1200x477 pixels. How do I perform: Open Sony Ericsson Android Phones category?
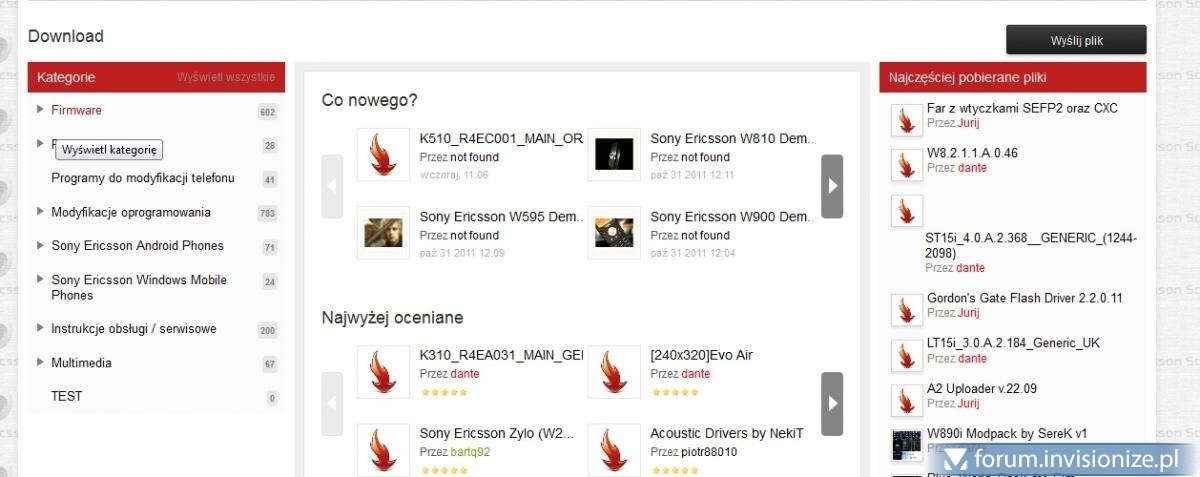pyautogui.click(x=137, y=246)
